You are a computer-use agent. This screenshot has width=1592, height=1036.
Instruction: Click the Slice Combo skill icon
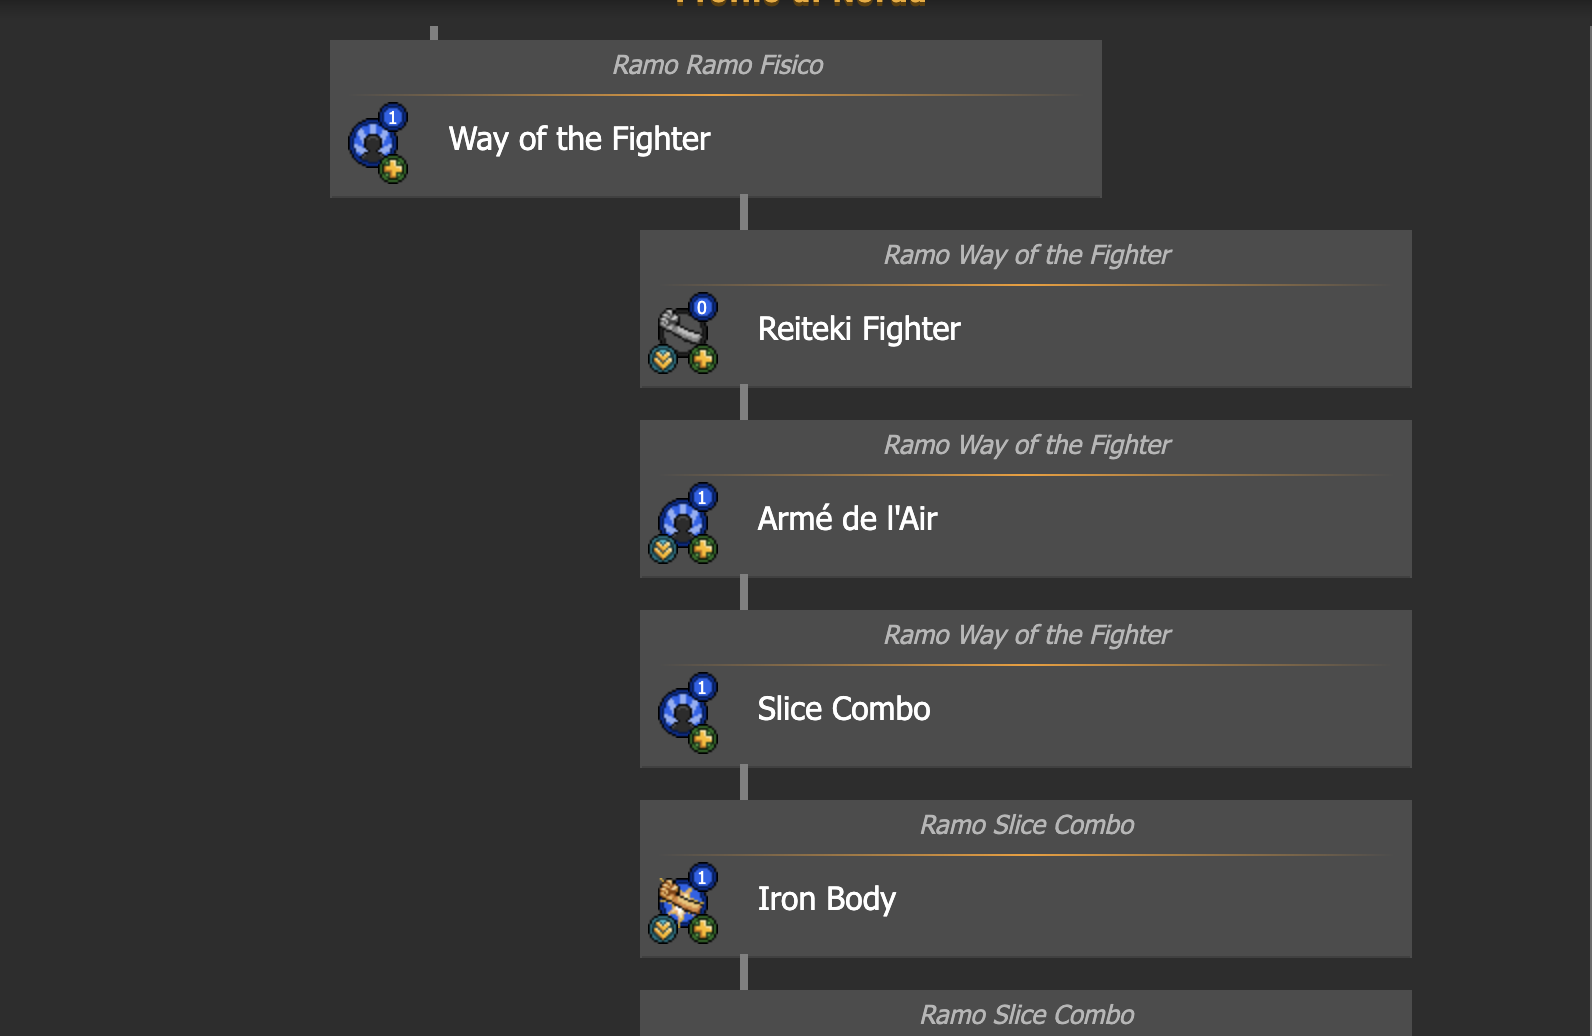[x=683, y=711]
